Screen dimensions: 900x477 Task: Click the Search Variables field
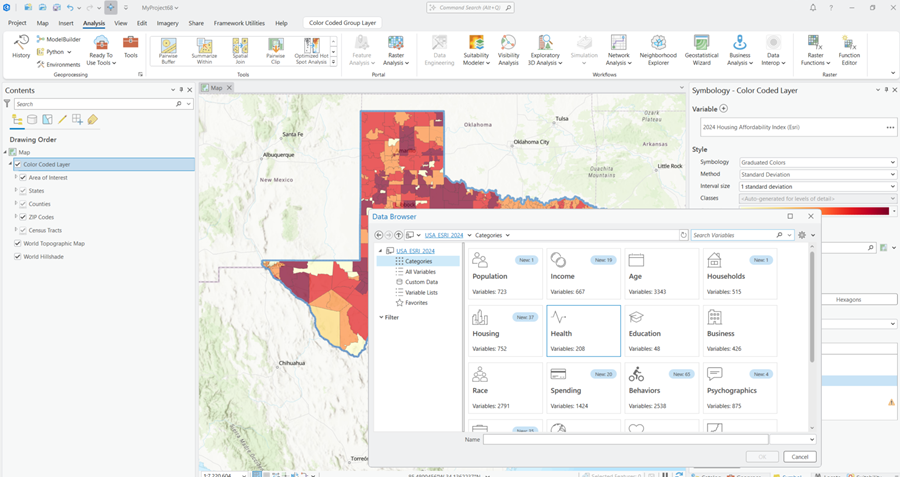click(x=734, y=235)
